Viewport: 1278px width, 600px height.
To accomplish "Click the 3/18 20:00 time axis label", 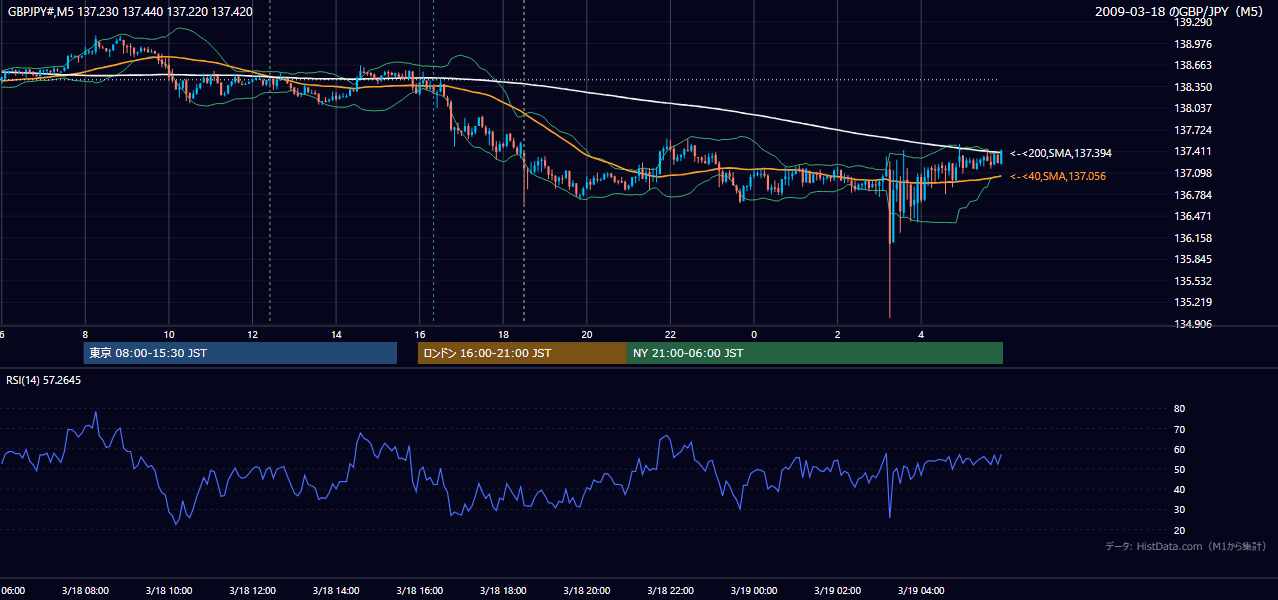I will click(x=587, y=591).
